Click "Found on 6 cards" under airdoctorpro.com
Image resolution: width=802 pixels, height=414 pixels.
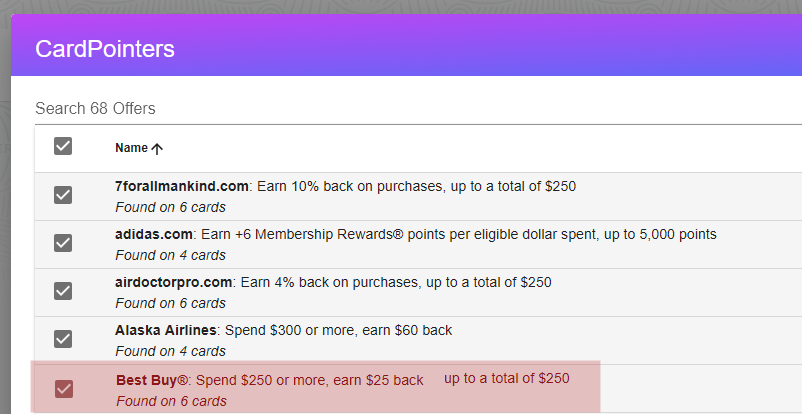[x=170, y=303]
